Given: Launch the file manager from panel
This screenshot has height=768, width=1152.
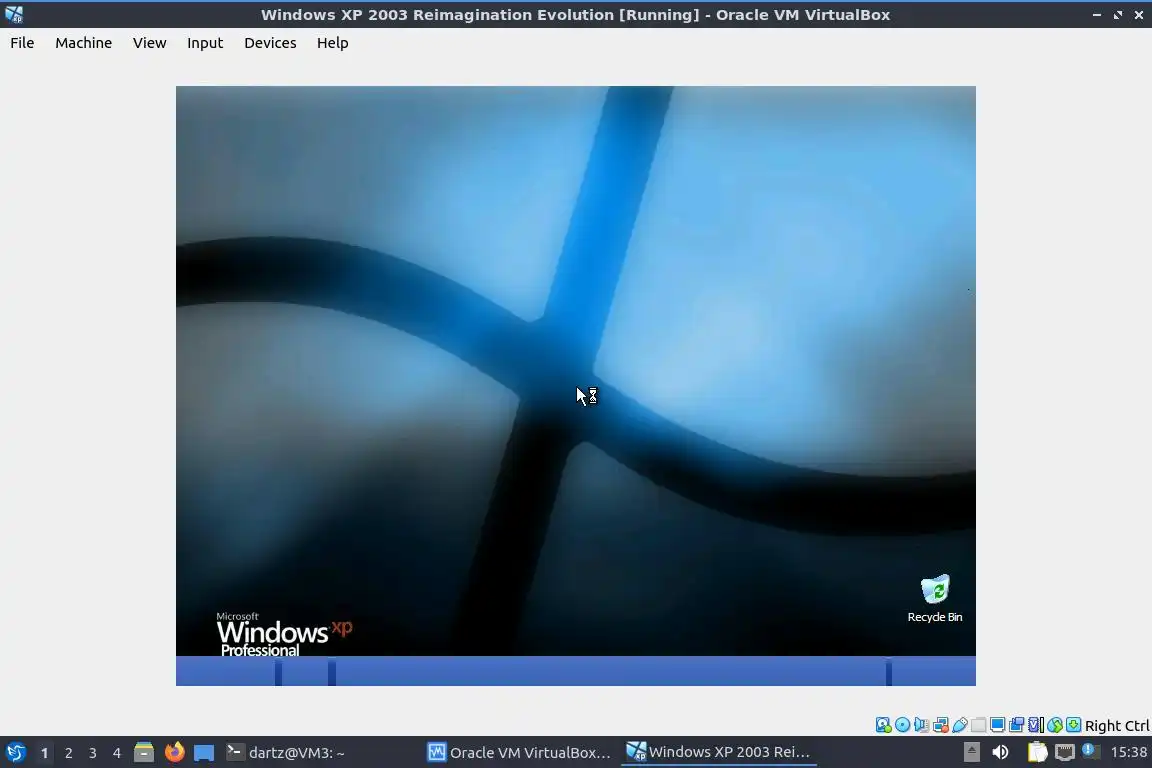Looking at the screenshot, I should coord(144,752).
